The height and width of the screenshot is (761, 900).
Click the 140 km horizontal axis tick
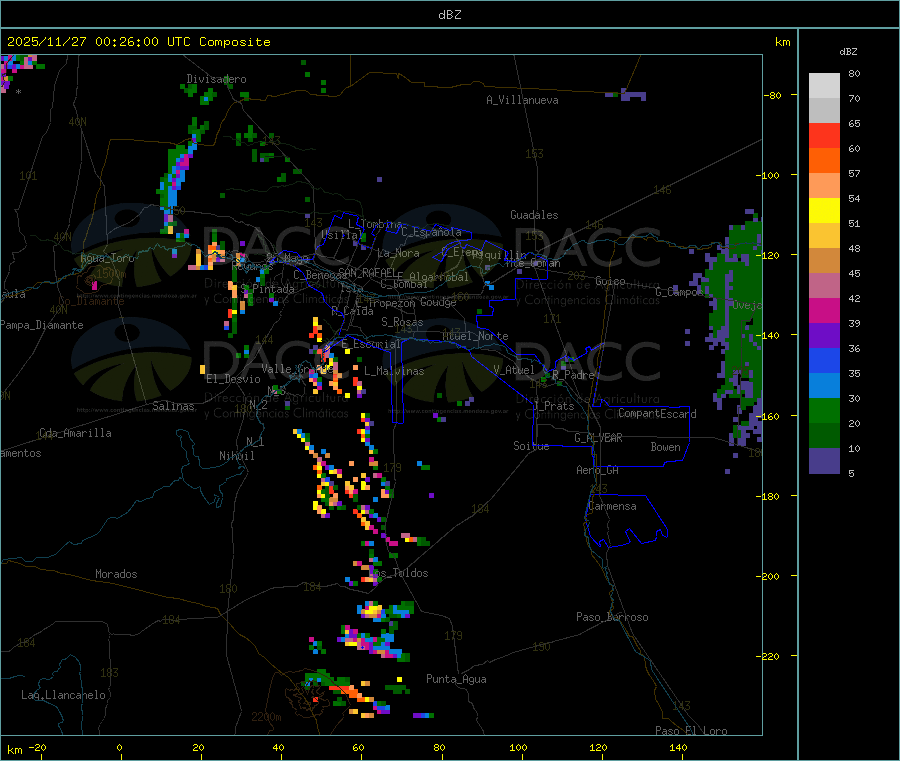(678, 747)
